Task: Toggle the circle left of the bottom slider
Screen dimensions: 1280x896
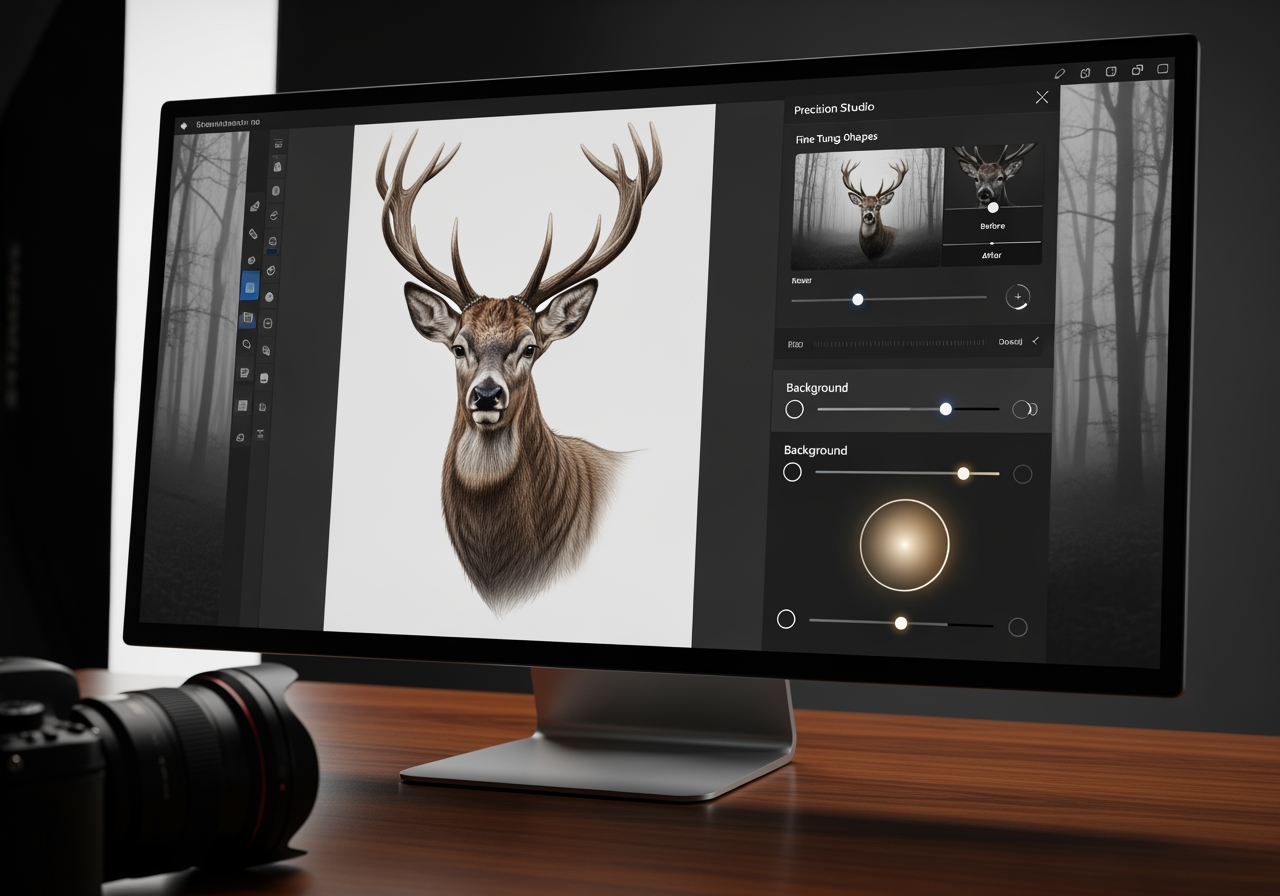Action: pos(786,619)
